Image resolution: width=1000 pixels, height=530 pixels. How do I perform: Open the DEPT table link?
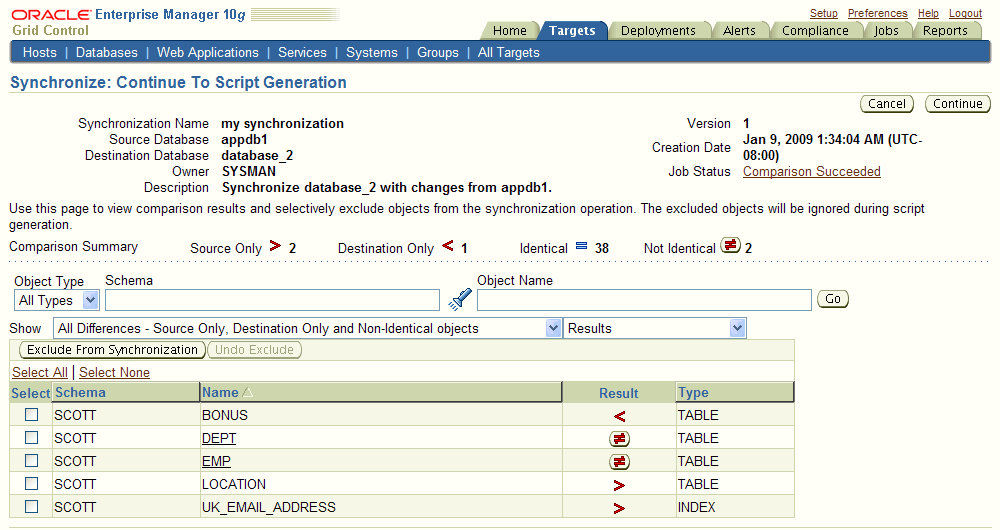click(x=219, y=438)
